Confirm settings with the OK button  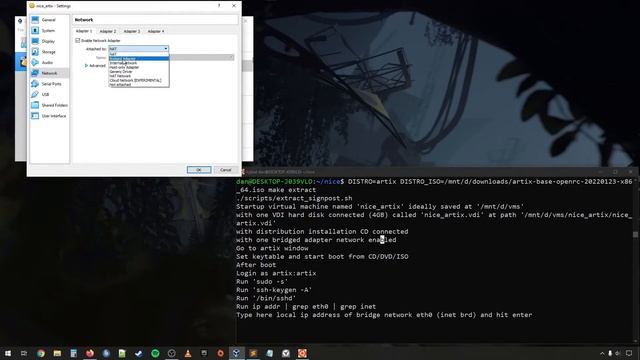[x=199, y=170]
